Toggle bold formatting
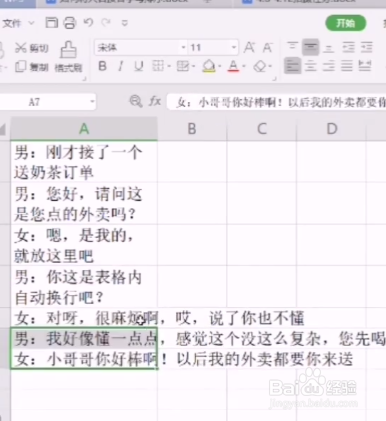This screenshot has width=386, height=421. pos(103,66)
